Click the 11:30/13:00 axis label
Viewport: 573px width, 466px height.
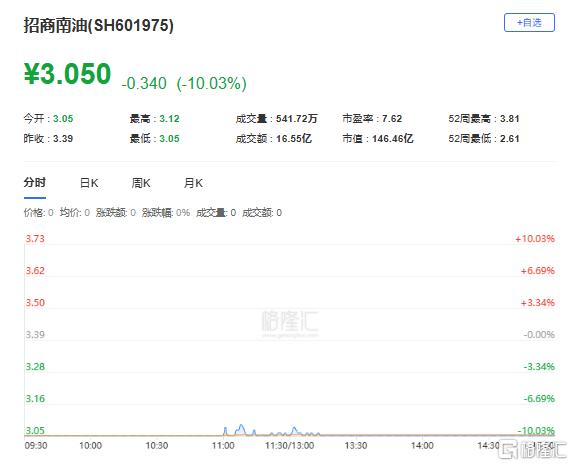pos(289,446)
